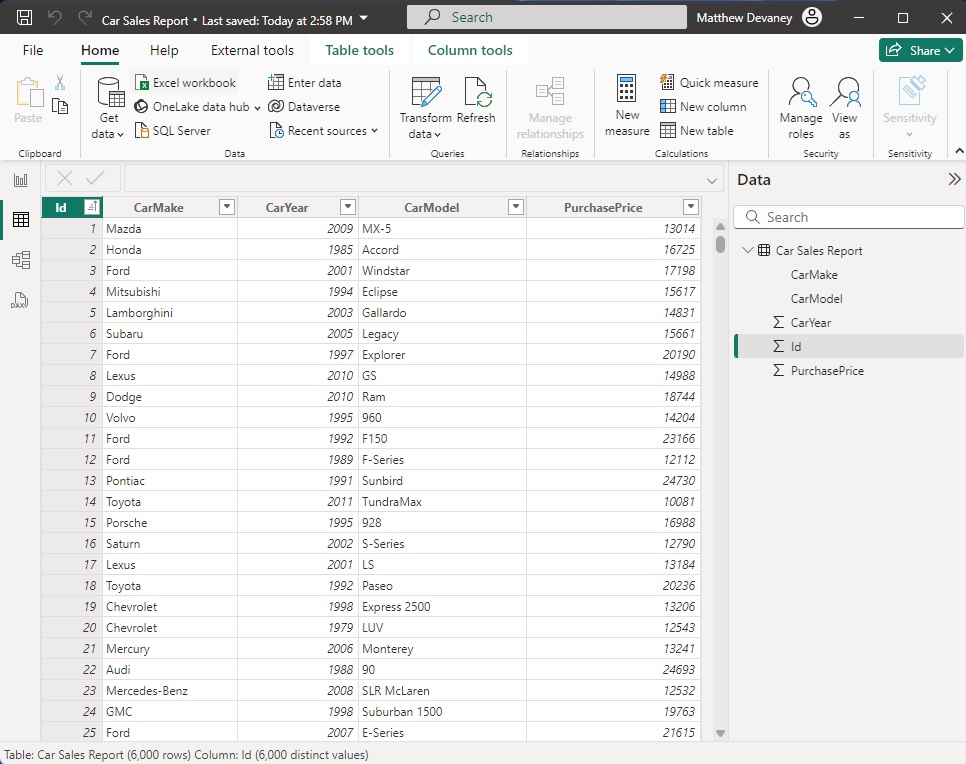Click the table scrollbar down arrow
This screenshot has height=764, width=966.
(x=720, y=733)
